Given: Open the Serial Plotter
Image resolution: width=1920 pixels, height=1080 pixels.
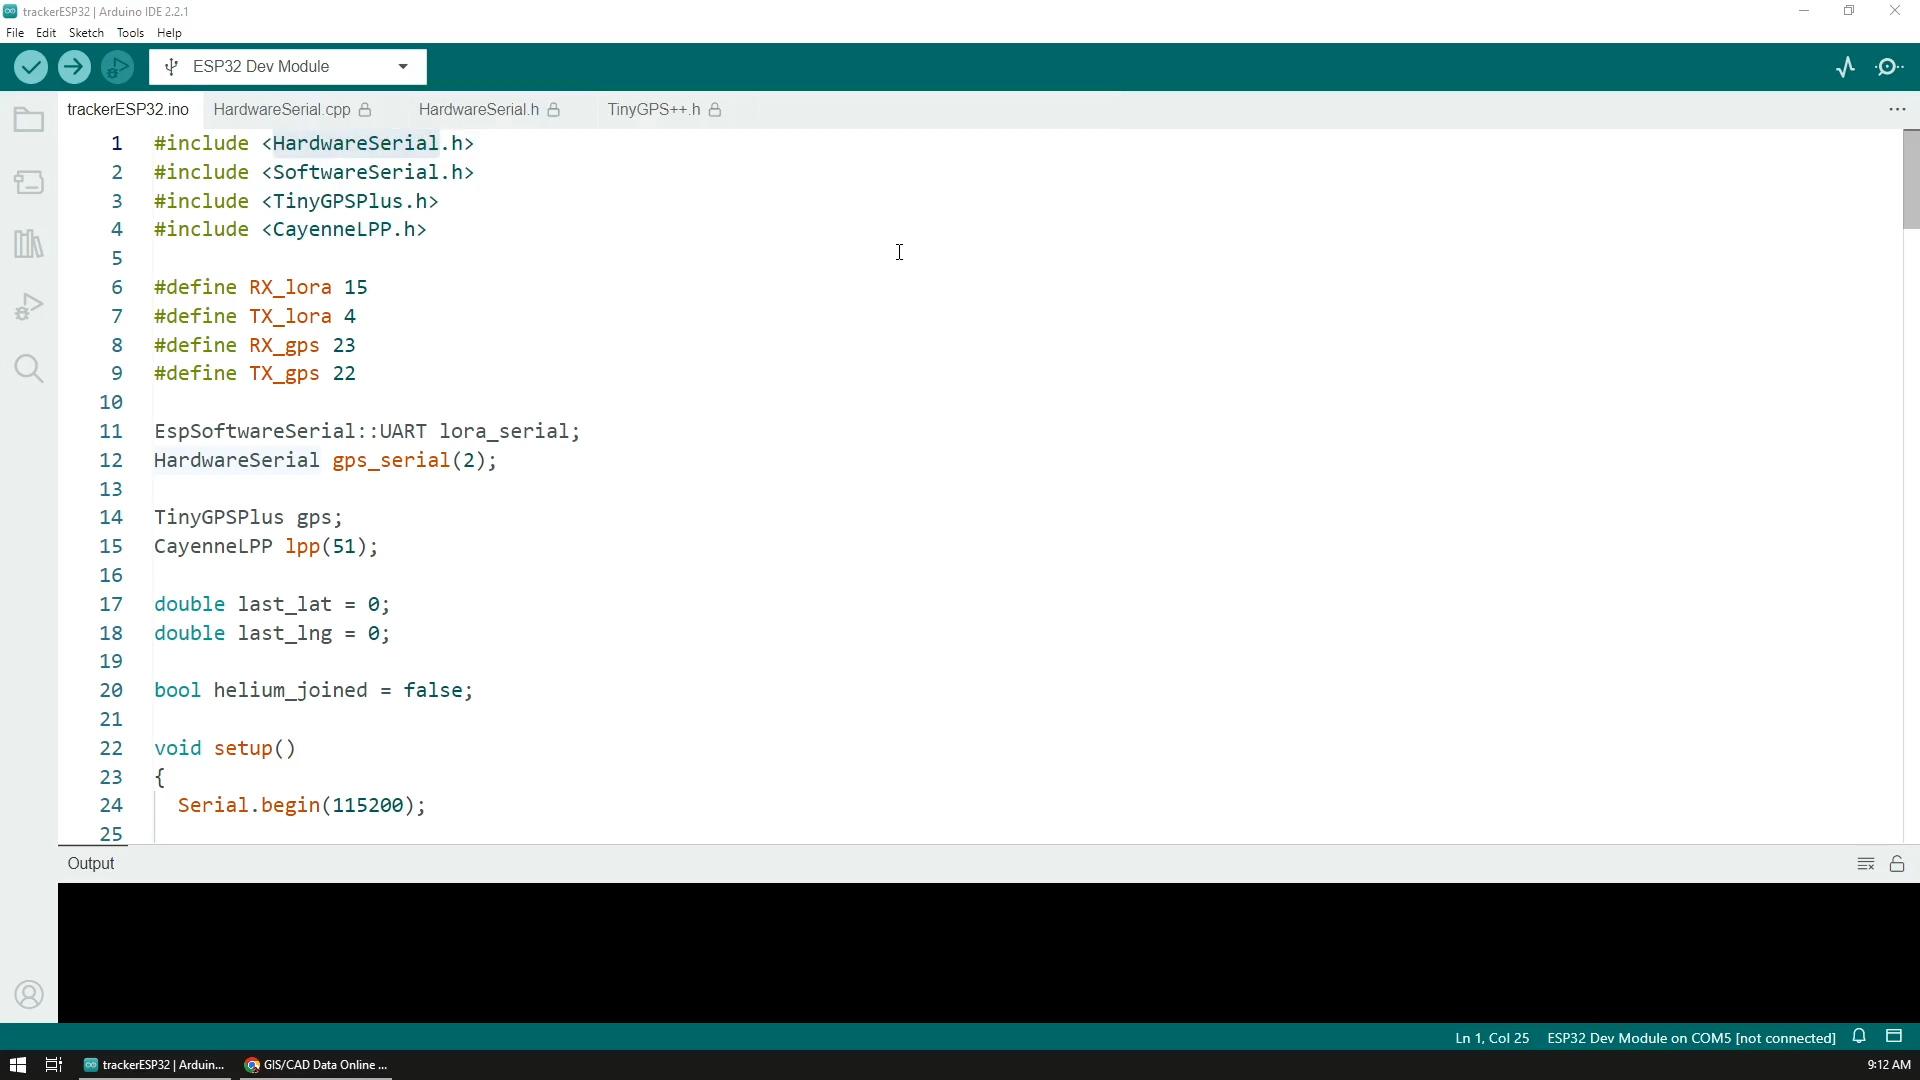Looking at the screenshot, I should (1846, 67).
